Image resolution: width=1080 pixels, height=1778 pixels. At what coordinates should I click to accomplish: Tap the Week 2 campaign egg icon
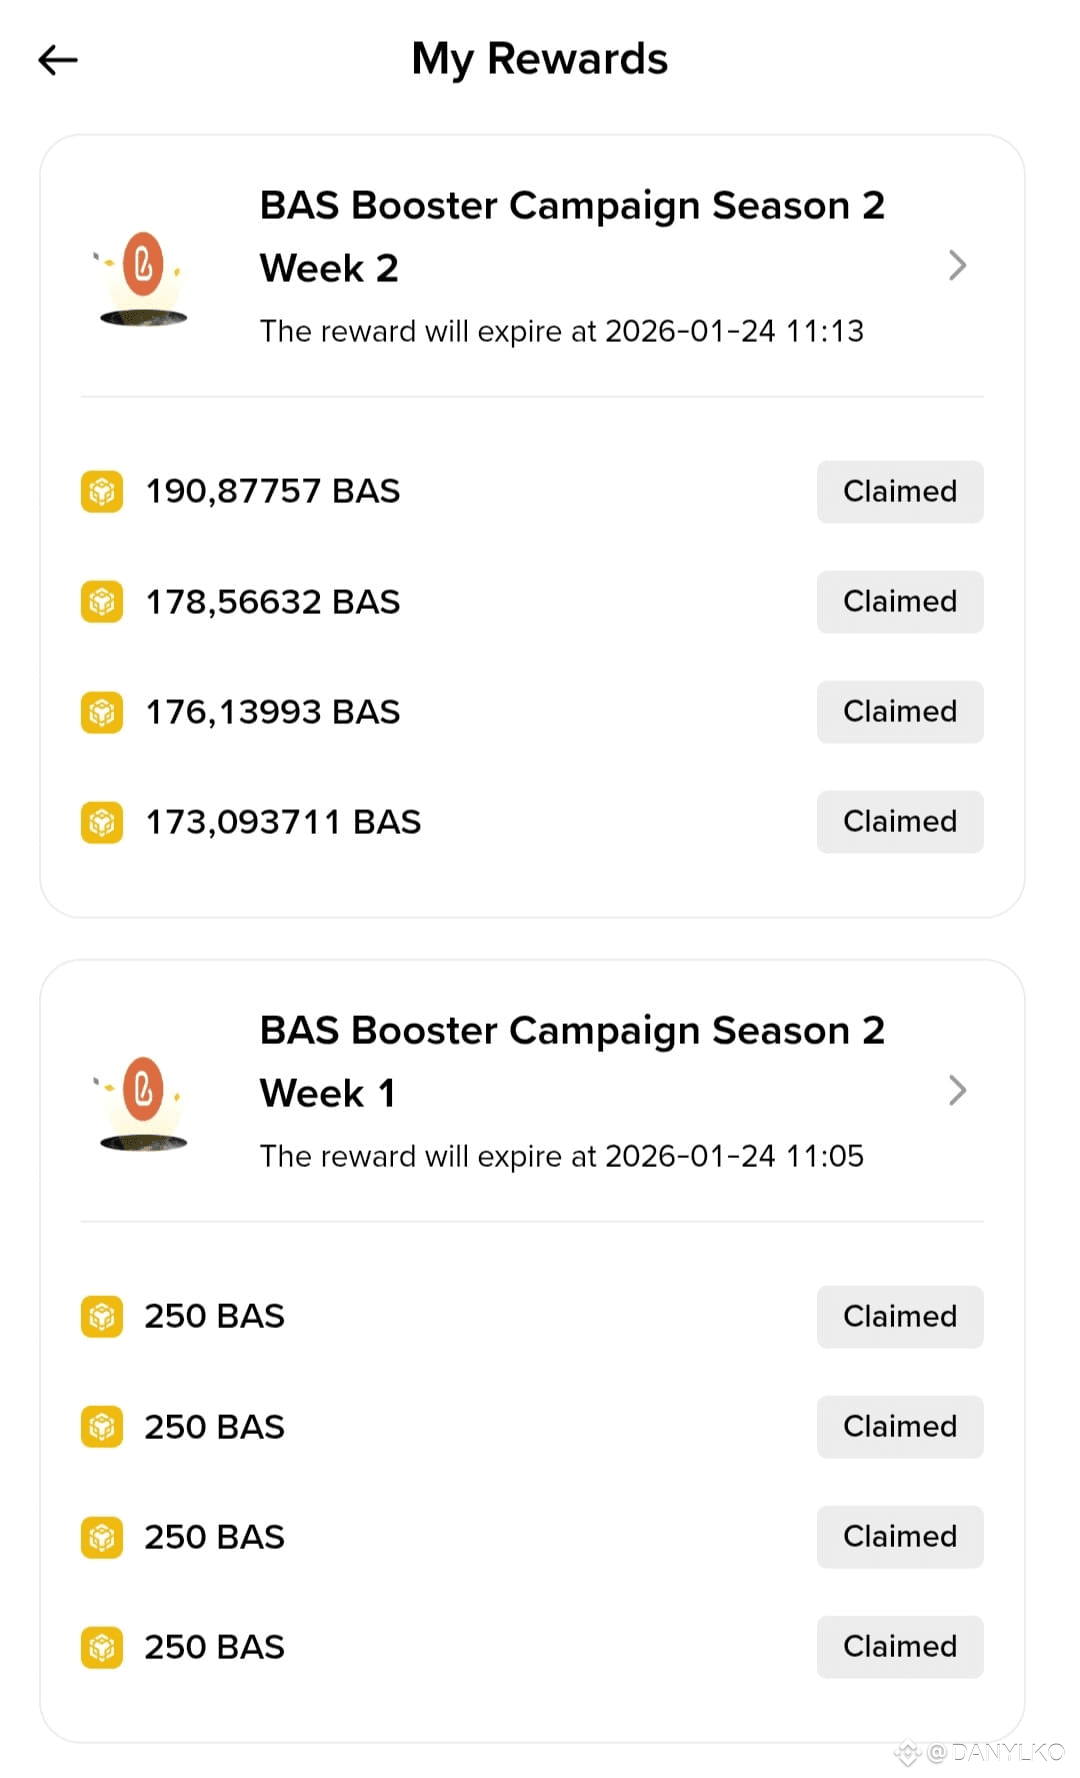143,277
